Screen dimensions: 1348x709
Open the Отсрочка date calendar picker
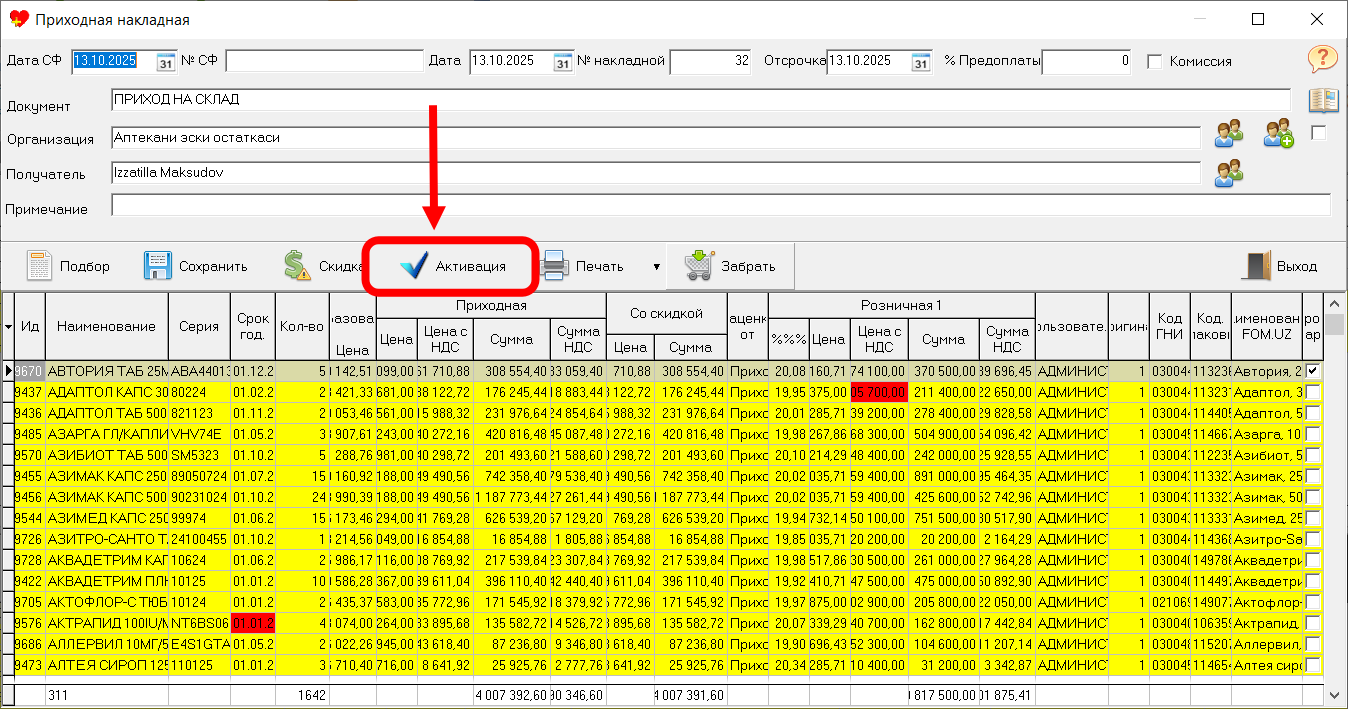(921, 62)
